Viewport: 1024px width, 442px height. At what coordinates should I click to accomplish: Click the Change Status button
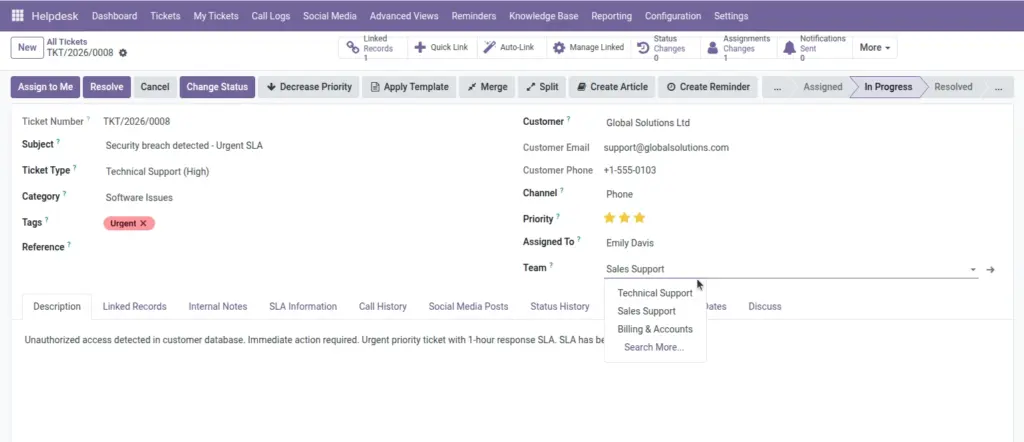217,87
